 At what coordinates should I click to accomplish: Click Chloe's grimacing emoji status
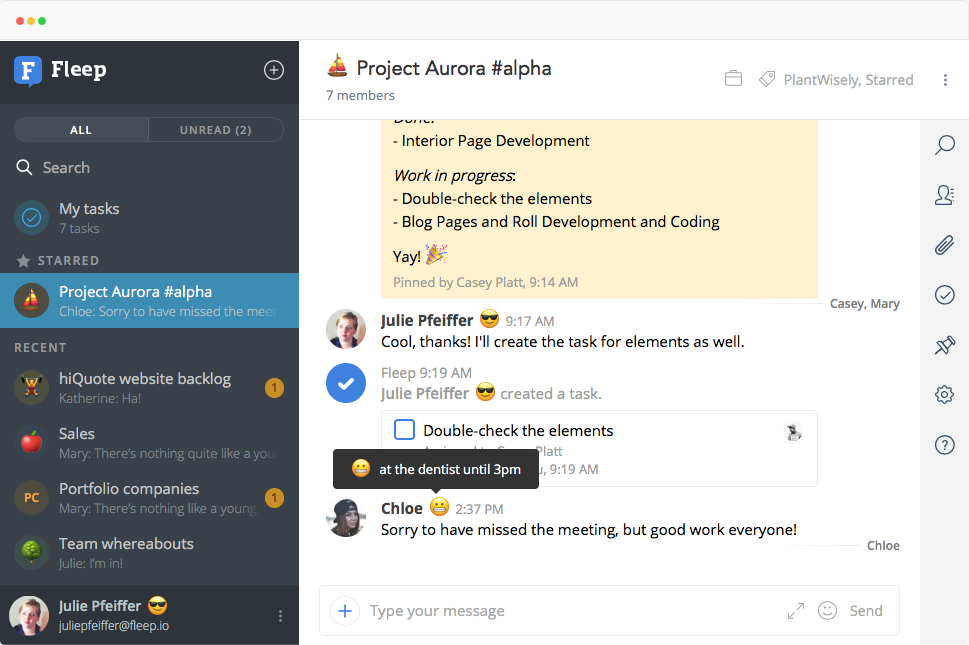pos(439,507)
